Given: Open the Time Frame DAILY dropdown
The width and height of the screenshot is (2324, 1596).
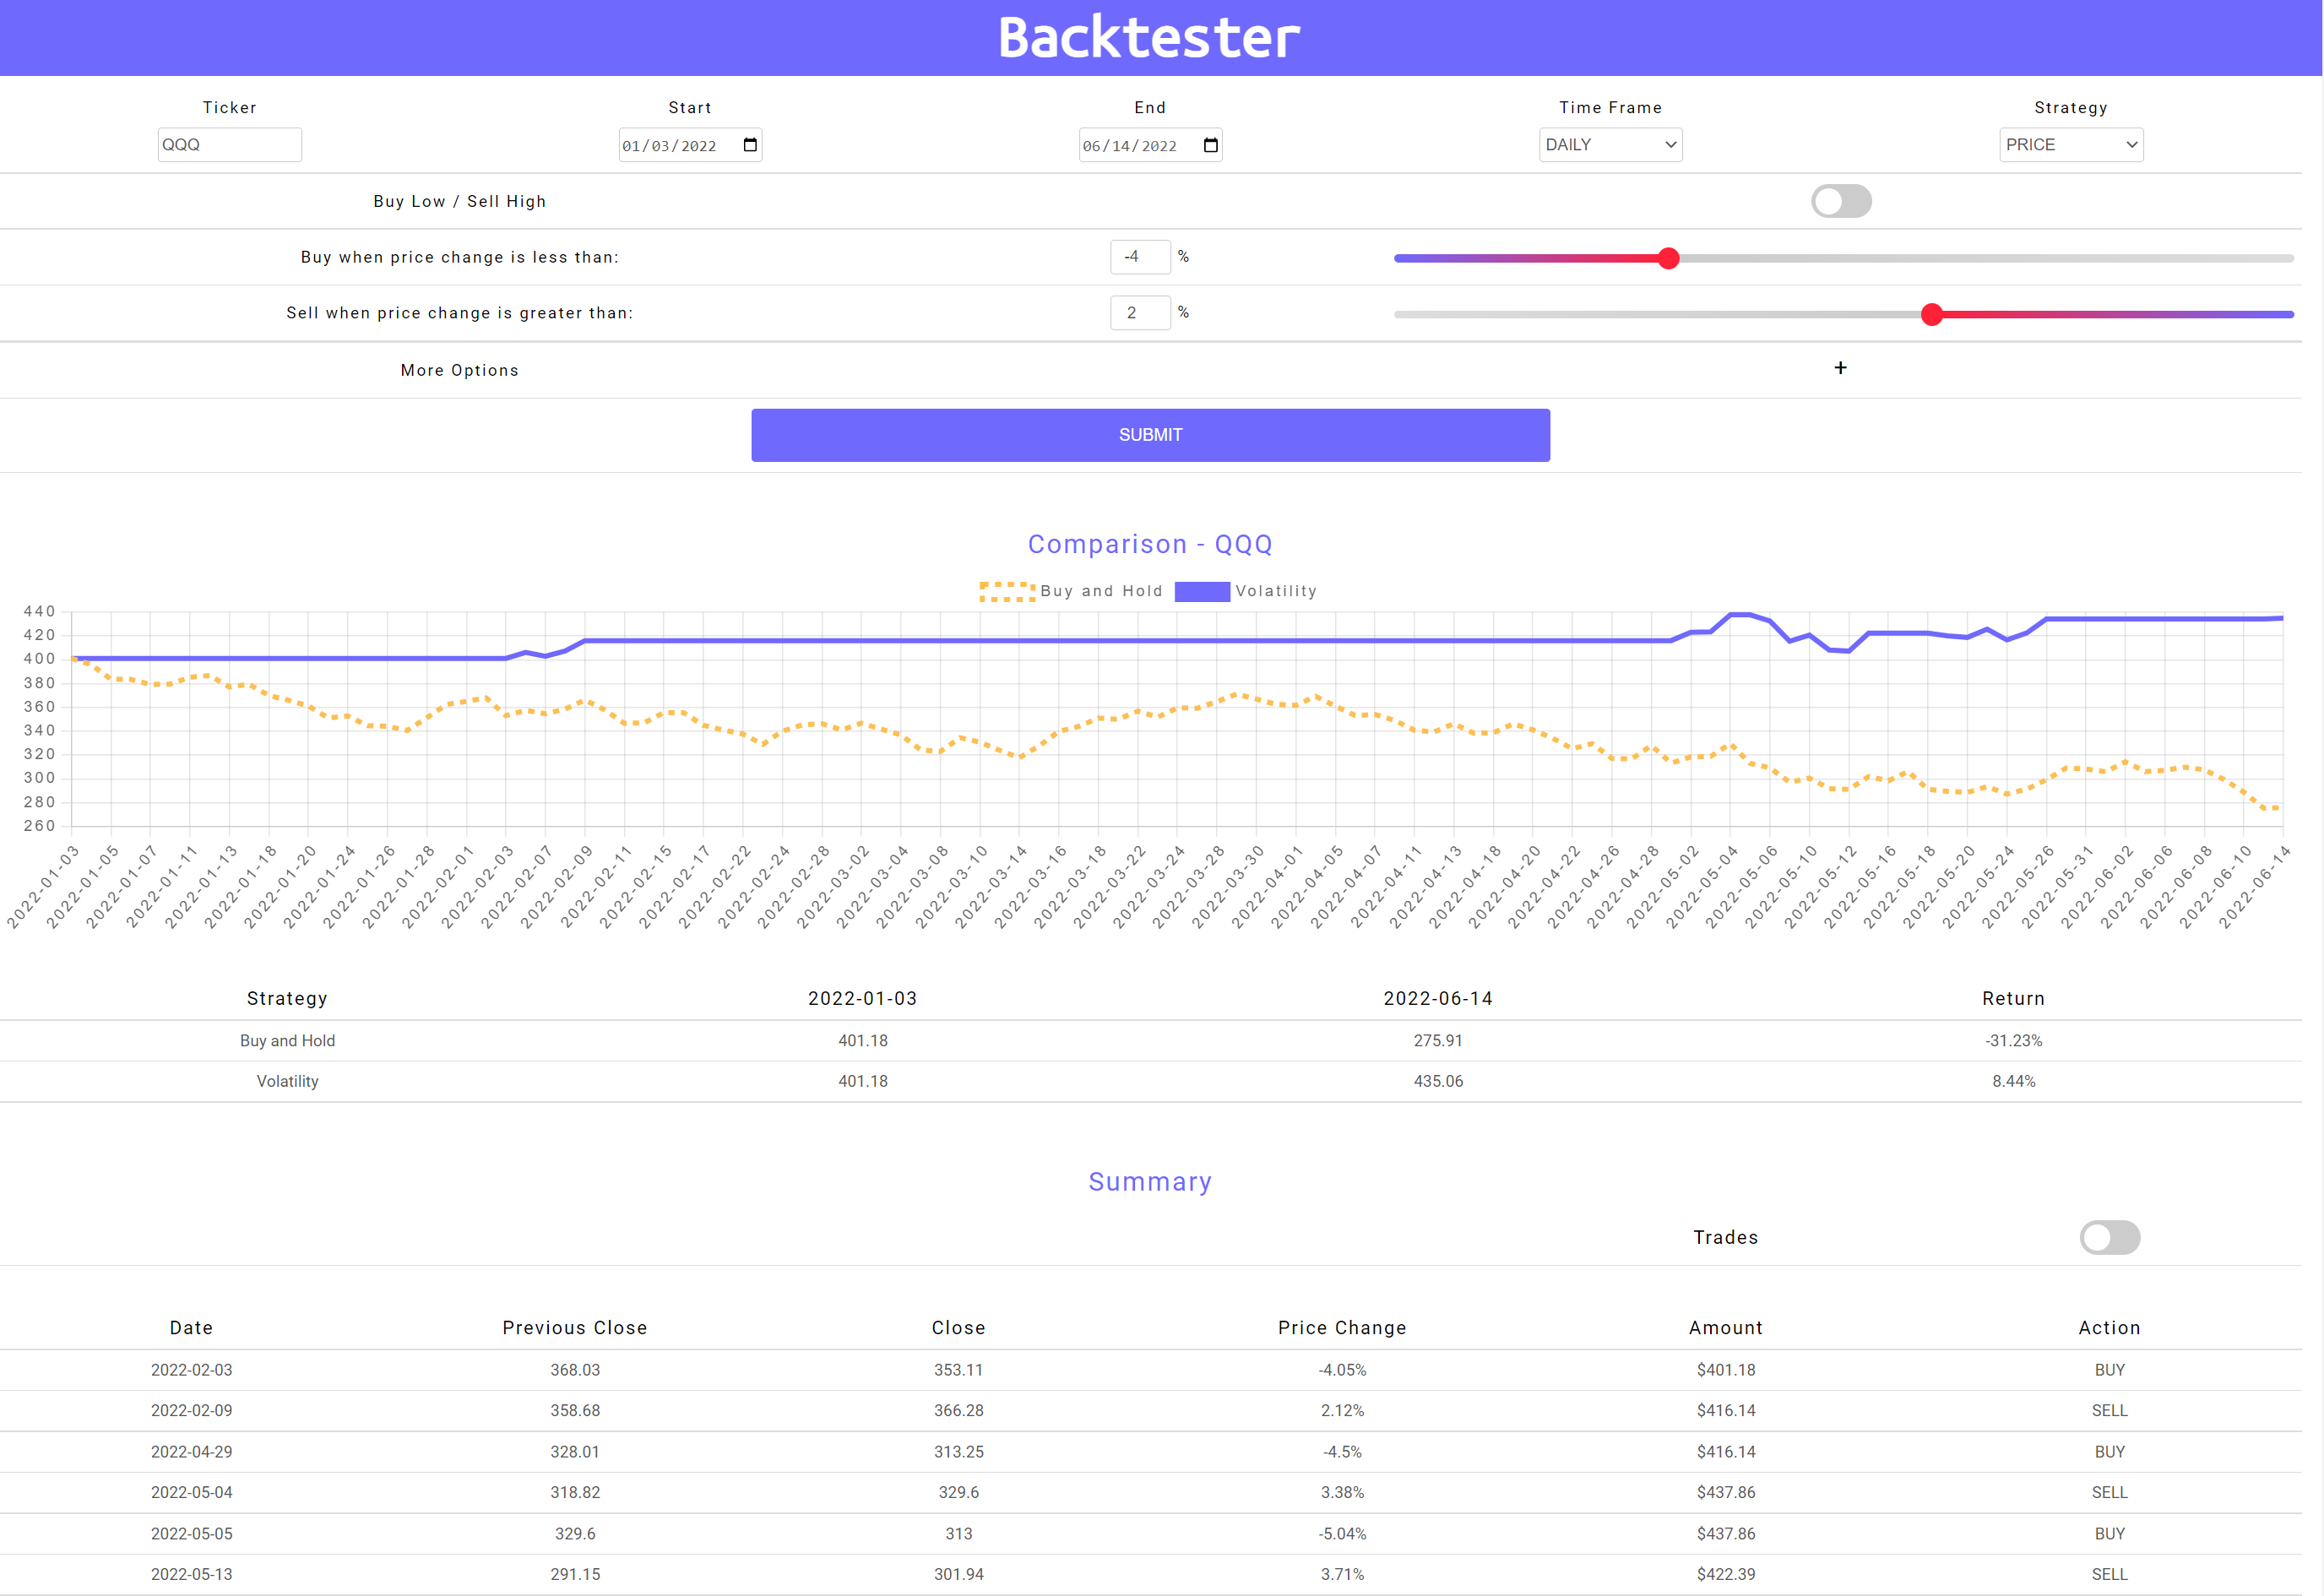Looking at the screenshot, I should [1610, 145].
